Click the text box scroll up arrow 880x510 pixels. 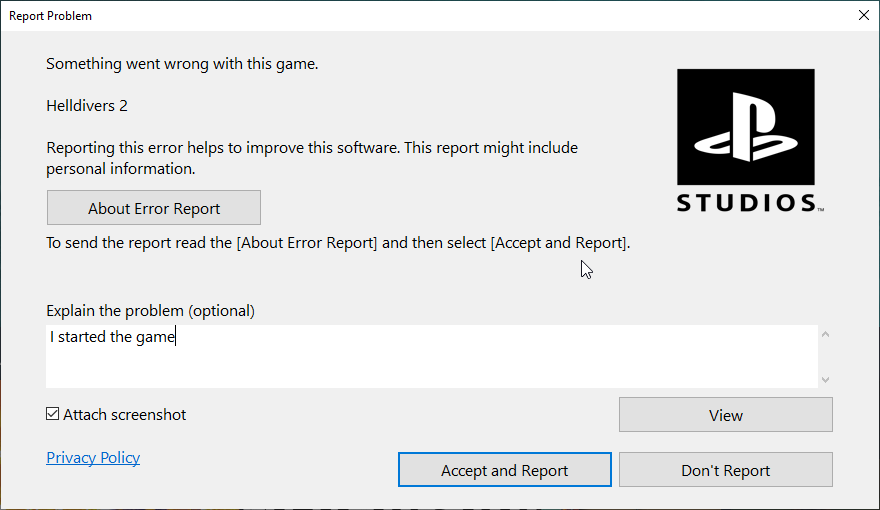pos(825,334)
